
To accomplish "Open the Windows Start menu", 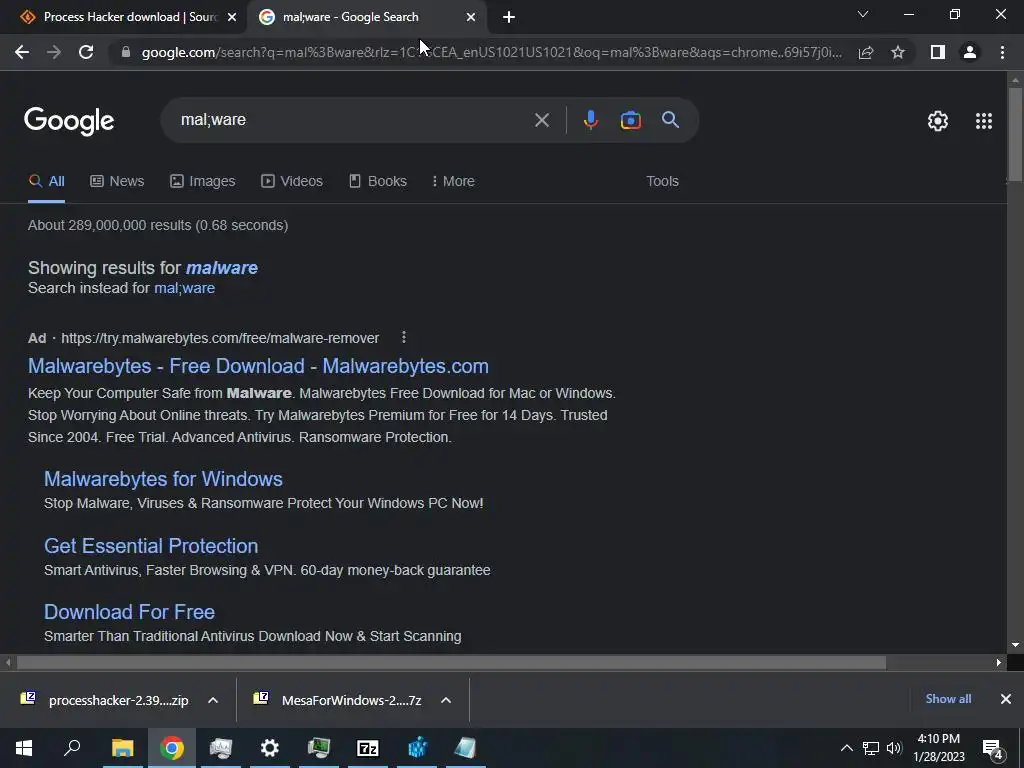I will [24, 748].
